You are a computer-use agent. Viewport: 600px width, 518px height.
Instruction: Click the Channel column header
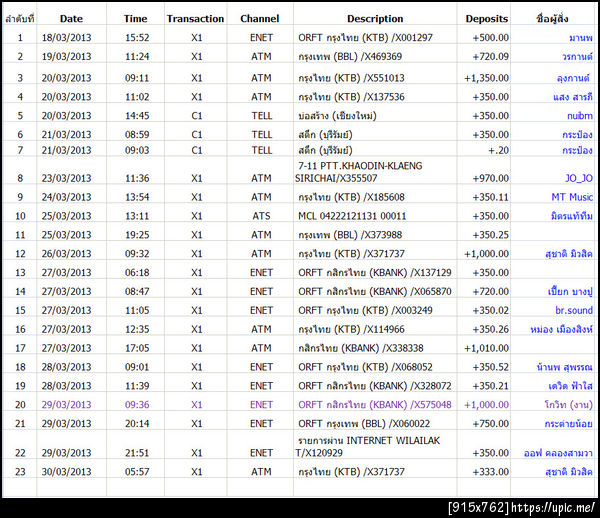click(260, 19)
